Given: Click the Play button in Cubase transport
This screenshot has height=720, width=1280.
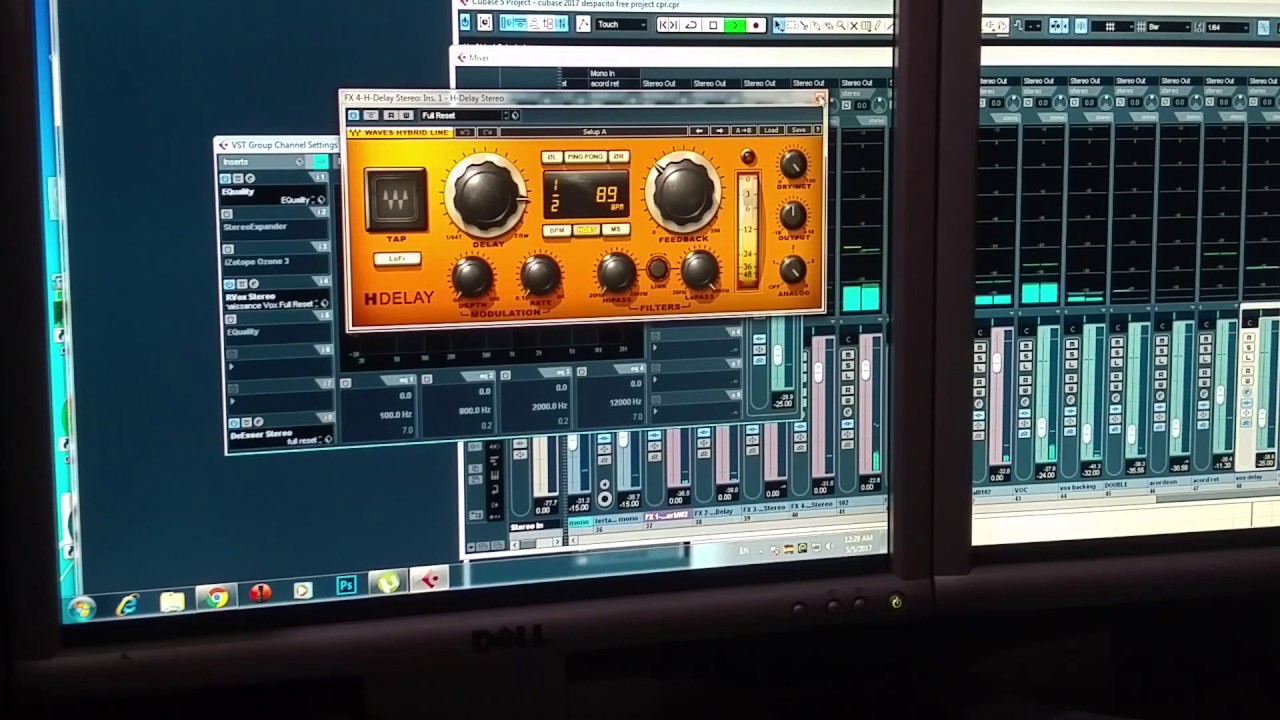Looking at the screenshot, I should pyautogui.click(x=734, y=25).
